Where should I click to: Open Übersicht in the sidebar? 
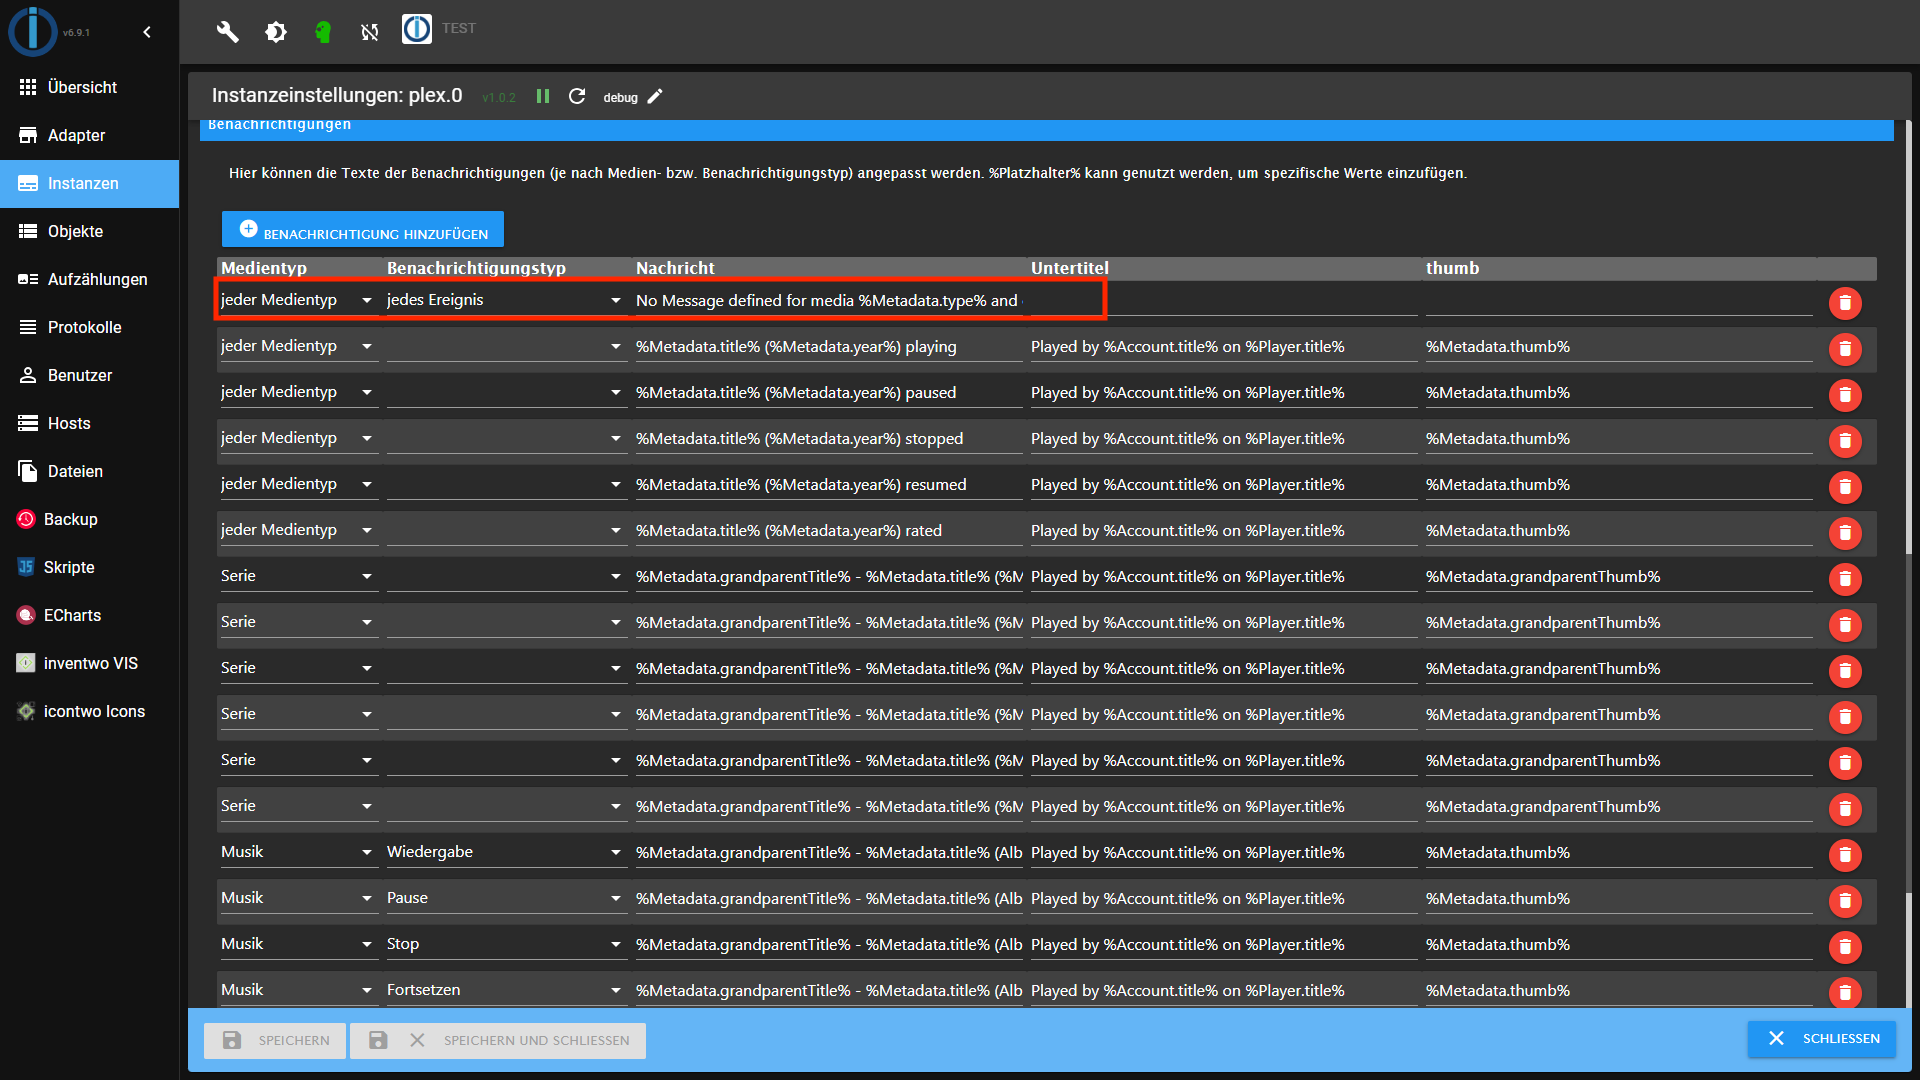[x=89, y=87]
